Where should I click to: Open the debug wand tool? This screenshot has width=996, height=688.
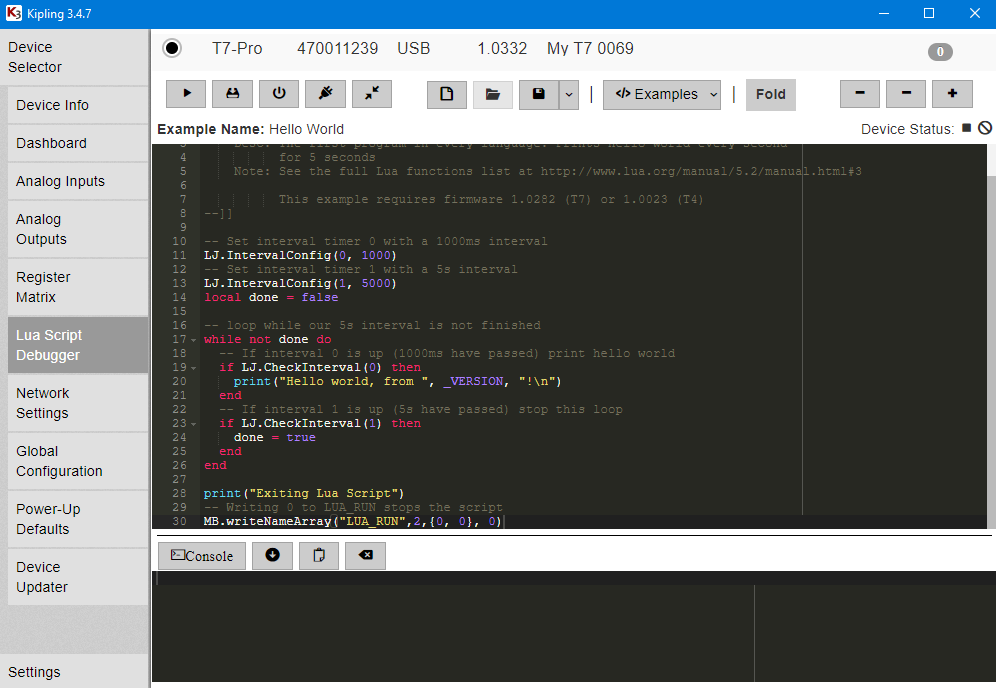pos(325,93)
